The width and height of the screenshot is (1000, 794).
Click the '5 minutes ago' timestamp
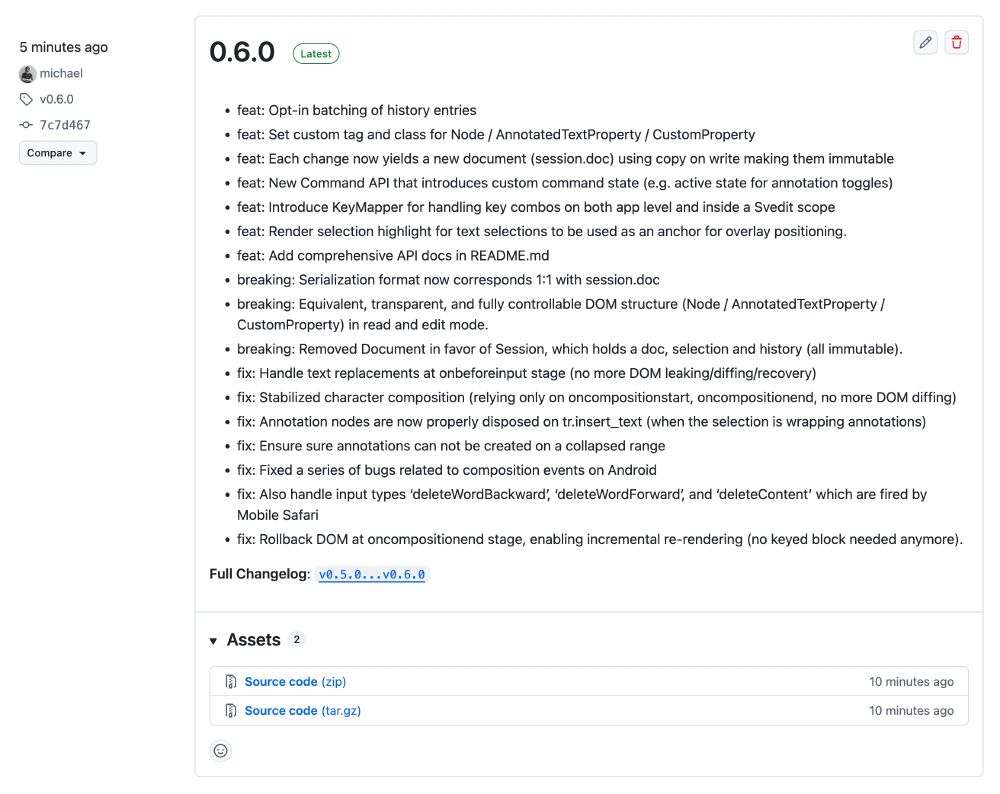(64, 47)
